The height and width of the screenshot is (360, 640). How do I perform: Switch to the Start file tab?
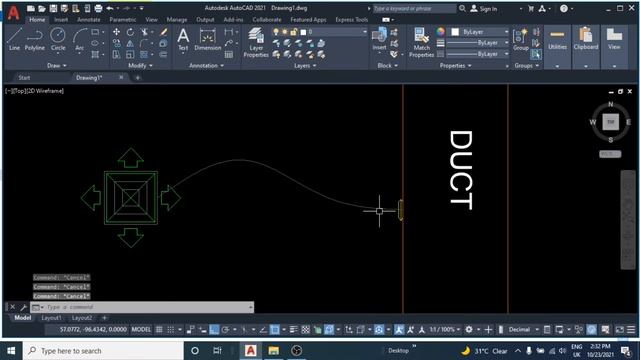click(24, 78)
